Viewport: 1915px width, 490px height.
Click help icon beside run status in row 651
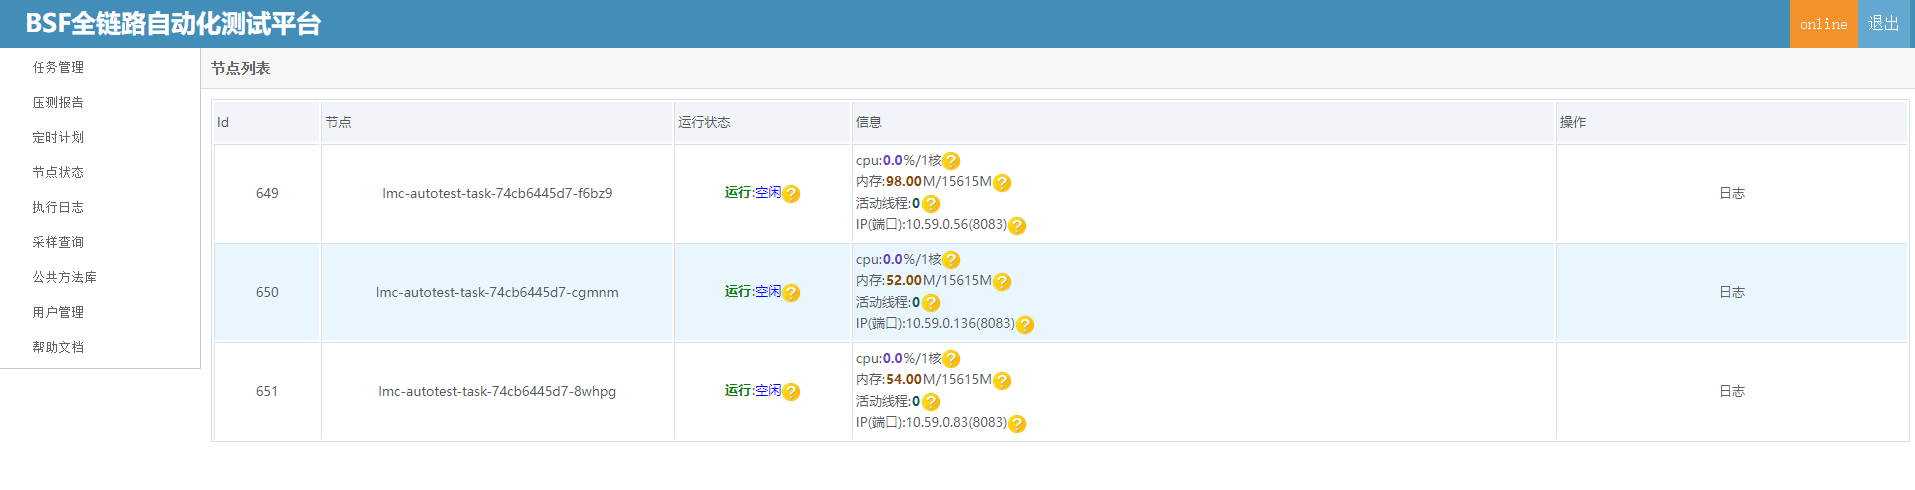click(x=791, y=392)
